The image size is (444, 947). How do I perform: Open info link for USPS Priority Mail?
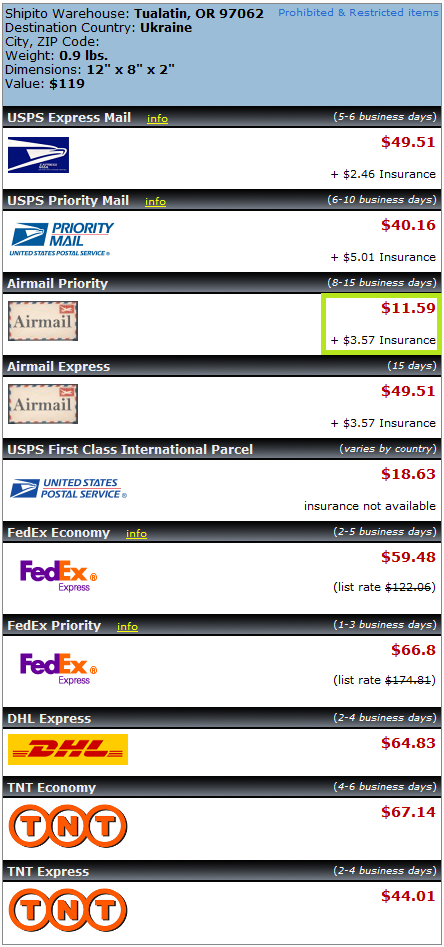(x=155, y=201)
